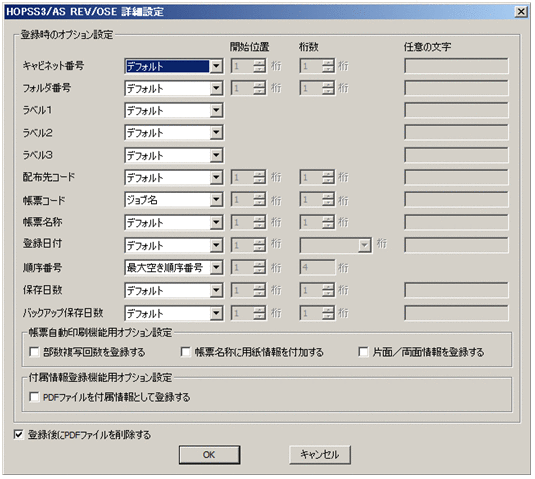Click キャビネット番号 digits count spinner
Viewport: 535px width, 479px height.
317,66
